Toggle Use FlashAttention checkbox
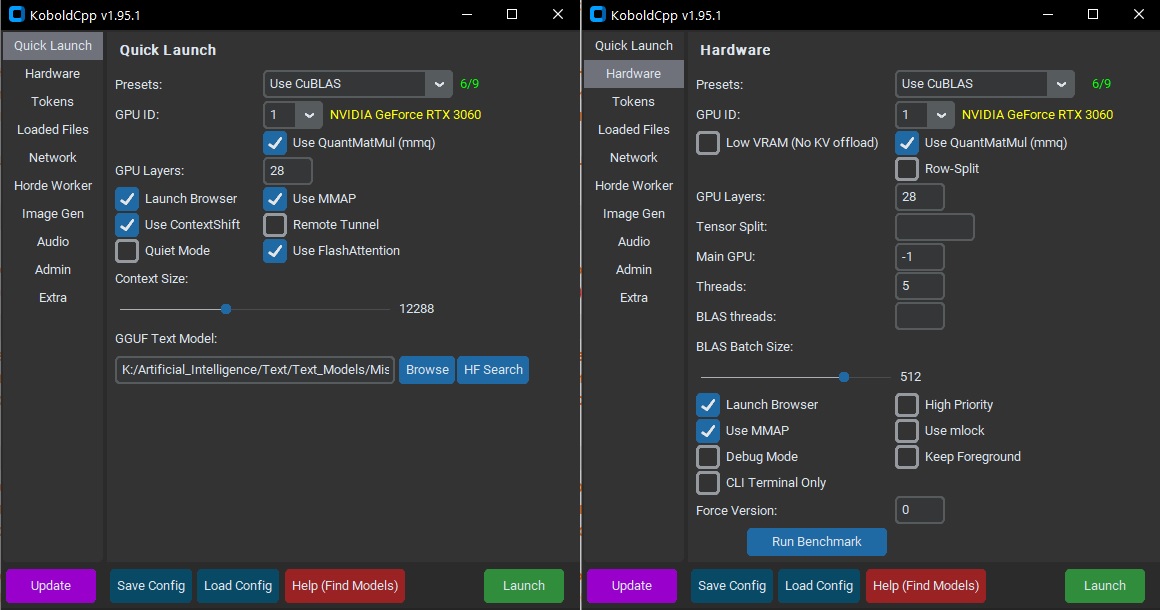 [x=274, y=251]
